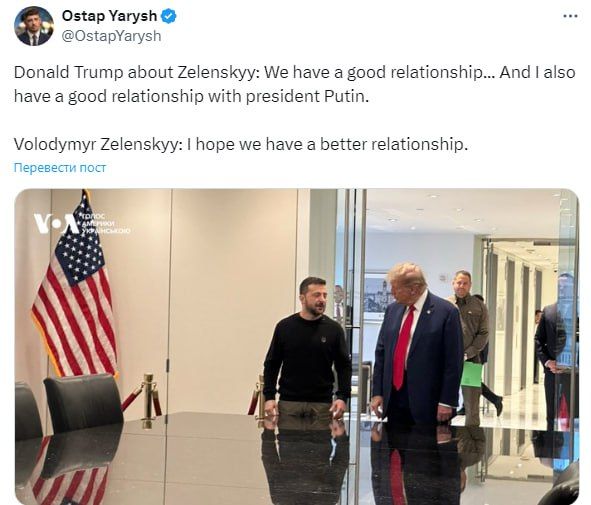Select the "I hope we have a better relationship" line
The width and height of the screenshot is (591, 505).
[326, 144]
